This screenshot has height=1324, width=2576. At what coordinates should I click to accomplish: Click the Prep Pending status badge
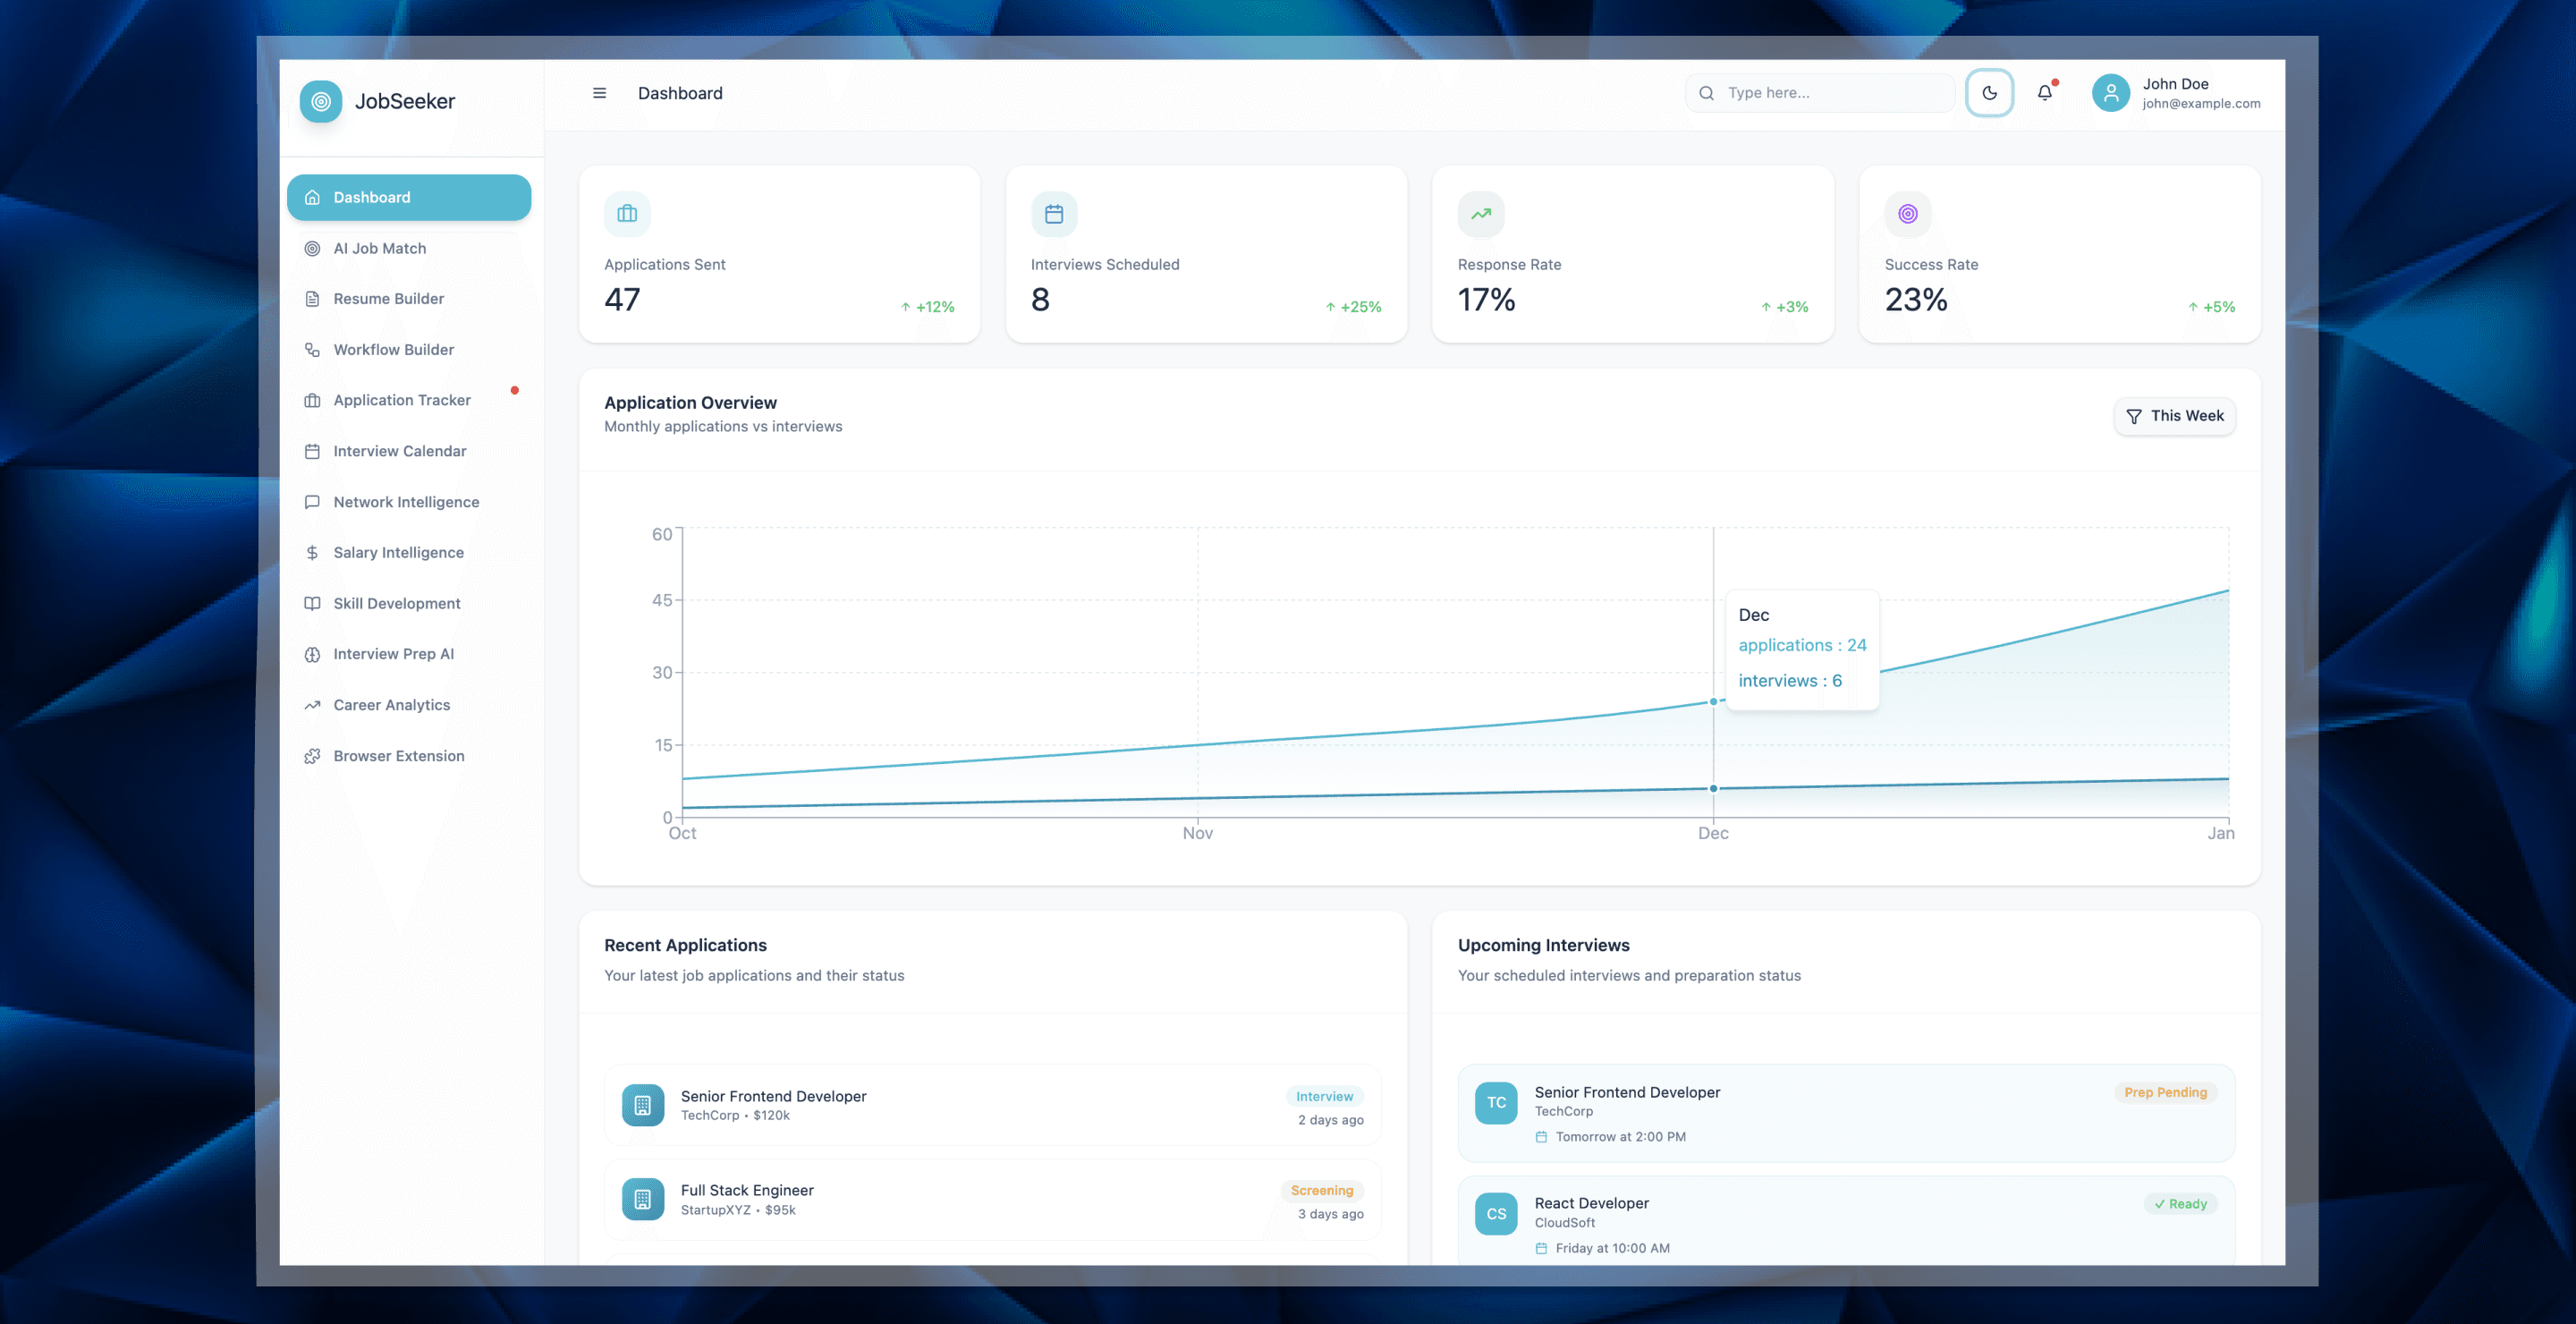(2165, 1092)
